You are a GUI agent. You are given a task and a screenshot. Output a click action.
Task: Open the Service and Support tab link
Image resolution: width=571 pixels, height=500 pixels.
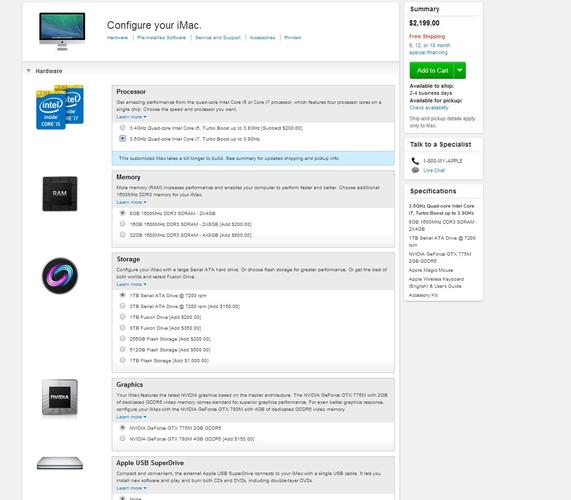click(x=218, y=38)
